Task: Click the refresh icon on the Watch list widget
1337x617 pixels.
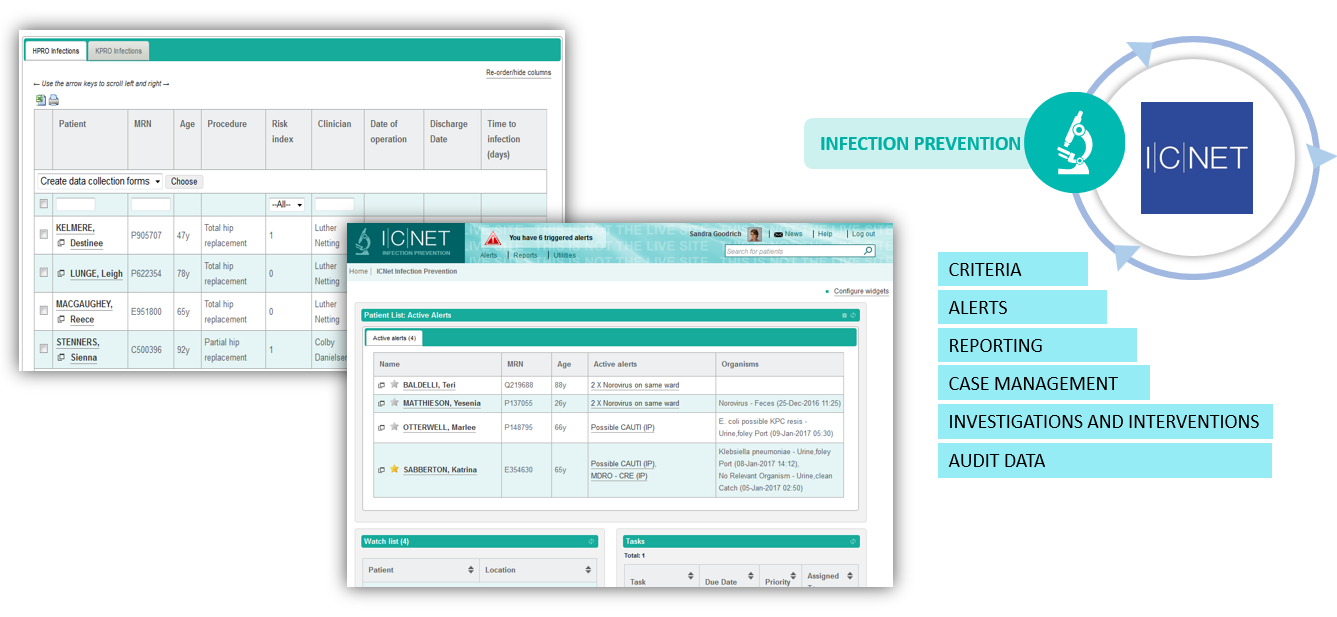Action: 592,541
